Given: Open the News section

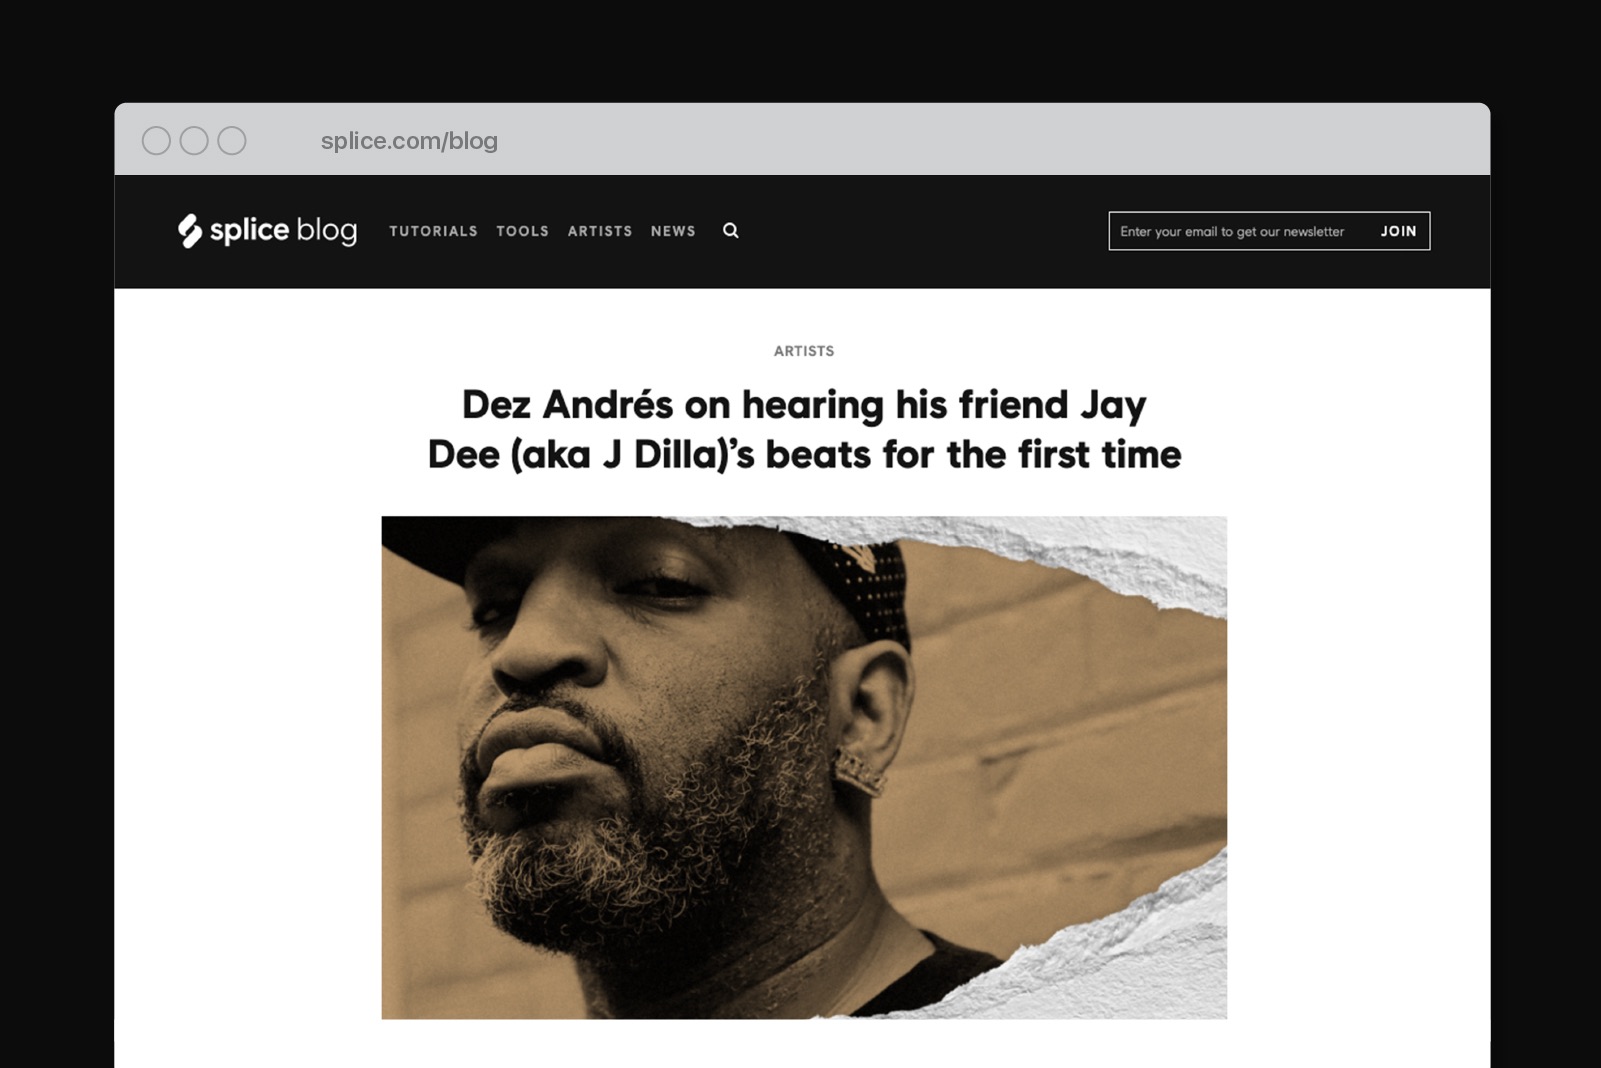Looking at the screenshot, I should click(673, 231).
